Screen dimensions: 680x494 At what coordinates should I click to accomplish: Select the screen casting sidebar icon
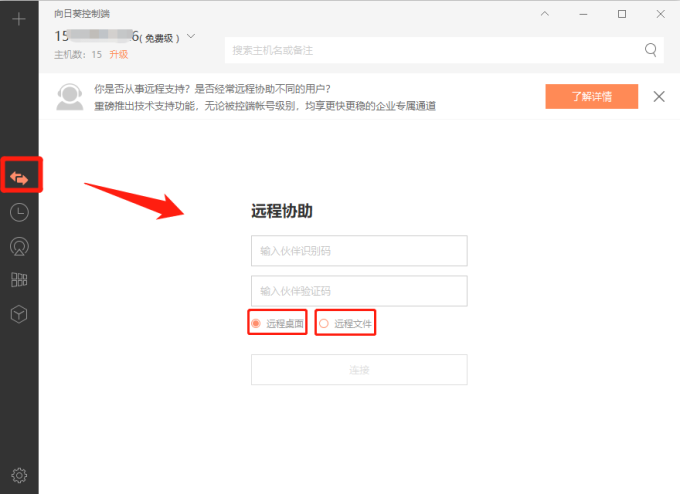(x=19, y=246)
